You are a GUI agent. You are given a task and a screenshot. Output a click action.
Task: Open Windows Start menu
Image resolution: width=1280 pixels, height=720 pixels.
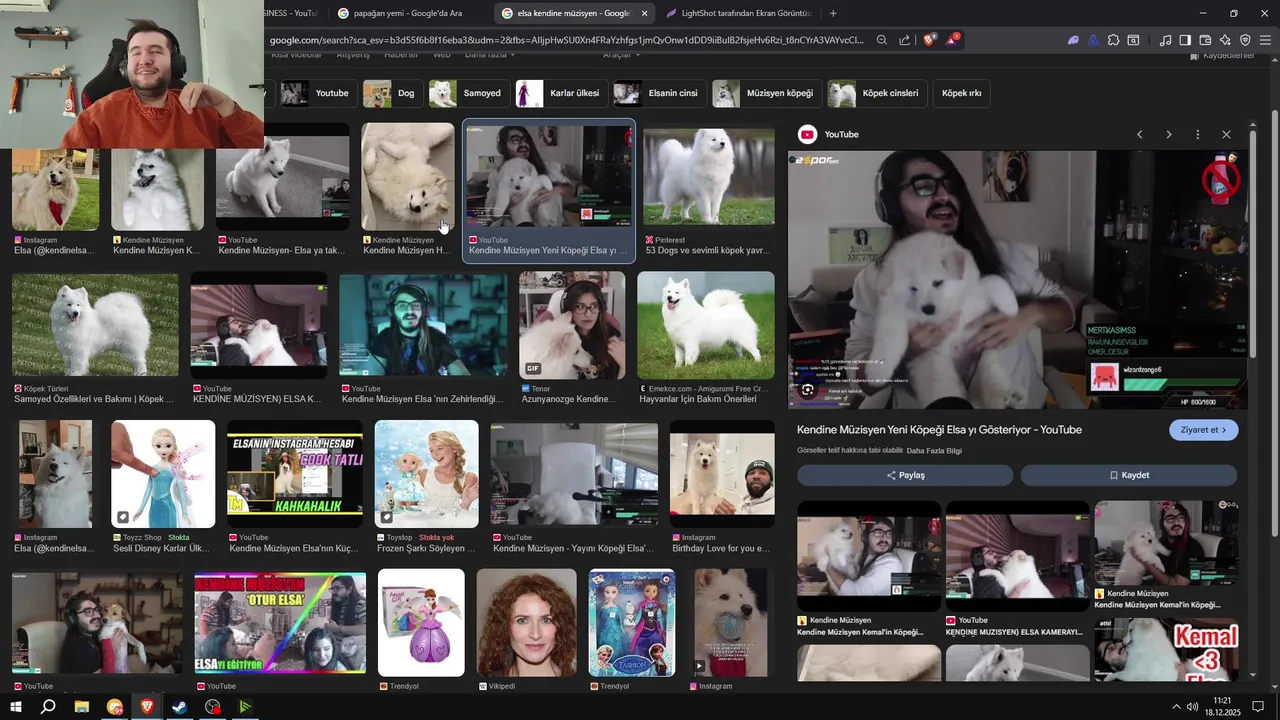(x=16, y=707)
